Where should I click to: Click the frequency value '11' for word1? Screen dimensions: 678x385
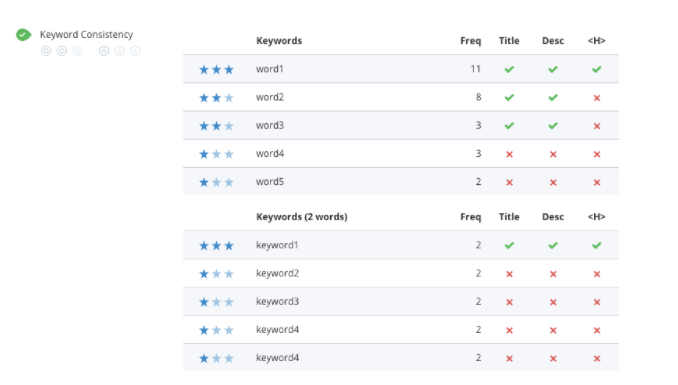click(x=476, y=69)
